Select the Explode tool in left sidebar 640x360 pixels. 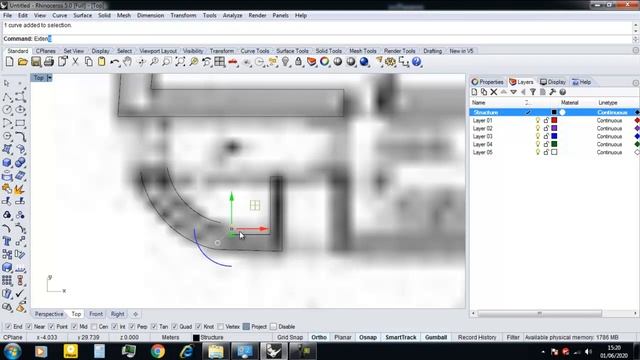[20, 189]
